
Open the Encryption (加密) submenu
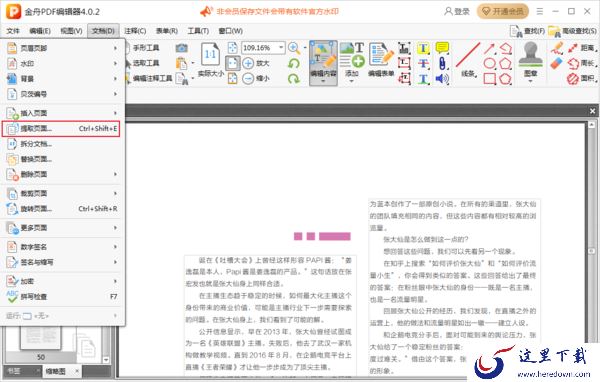63,281
